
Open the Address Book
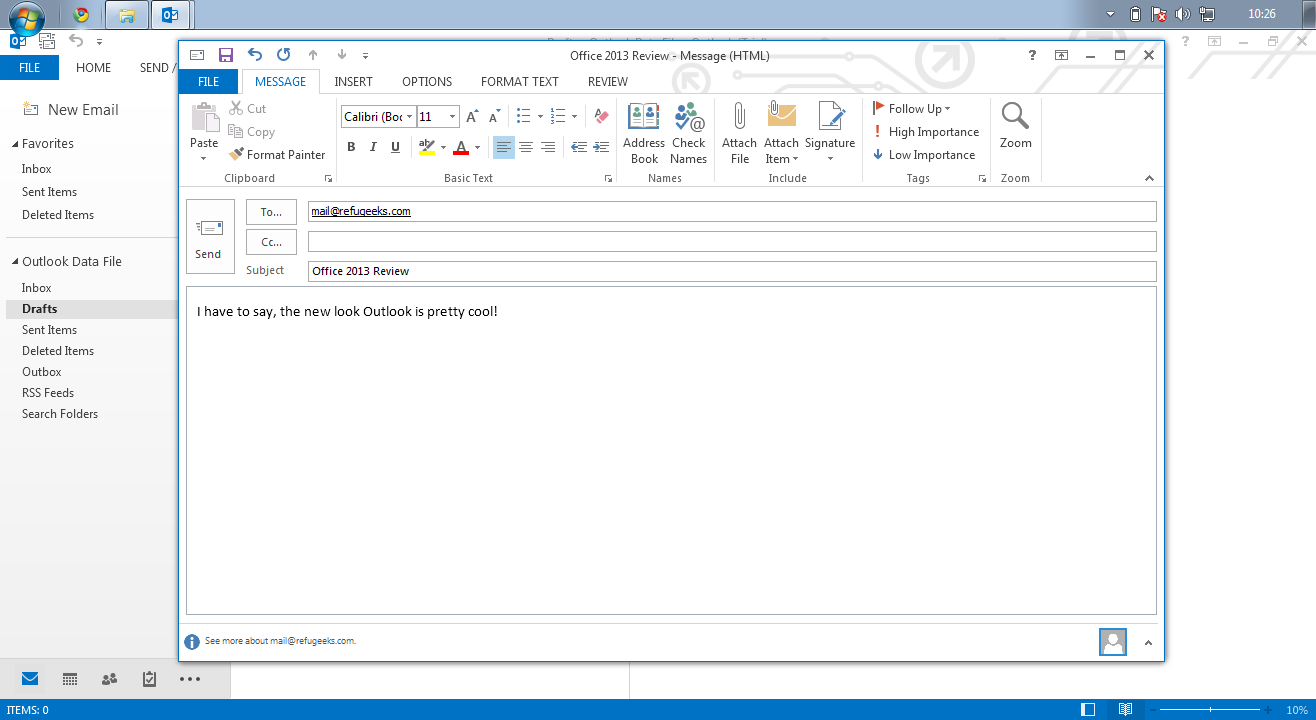[644, 132]
